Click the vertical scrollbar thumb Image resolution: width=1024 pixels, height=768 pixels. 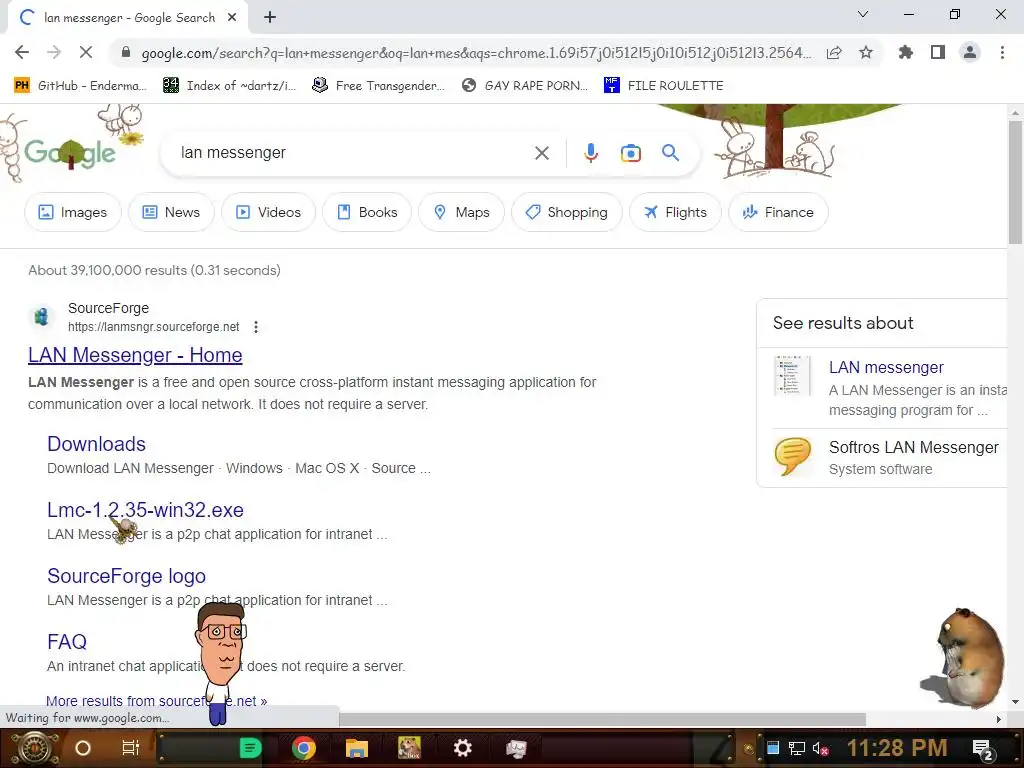(x=1015, y=182)
